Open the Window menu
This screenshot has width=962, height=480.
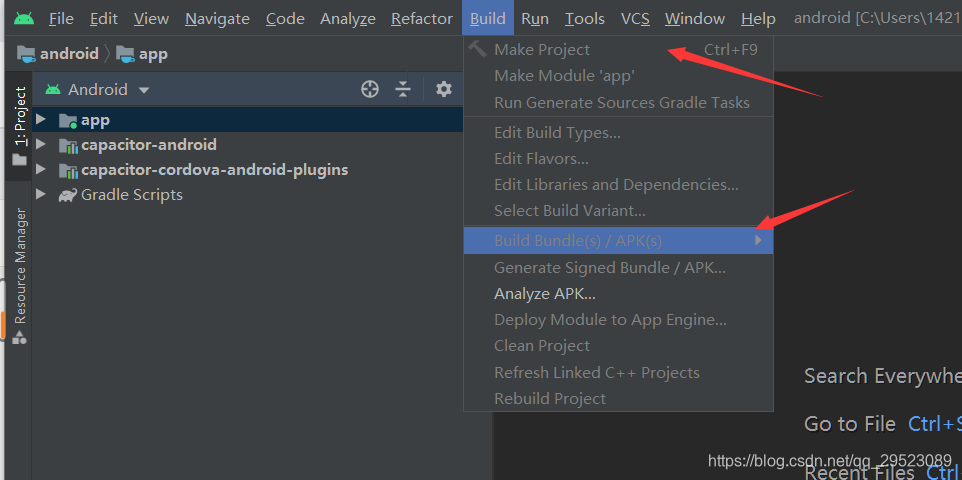(x=695, y=19)
